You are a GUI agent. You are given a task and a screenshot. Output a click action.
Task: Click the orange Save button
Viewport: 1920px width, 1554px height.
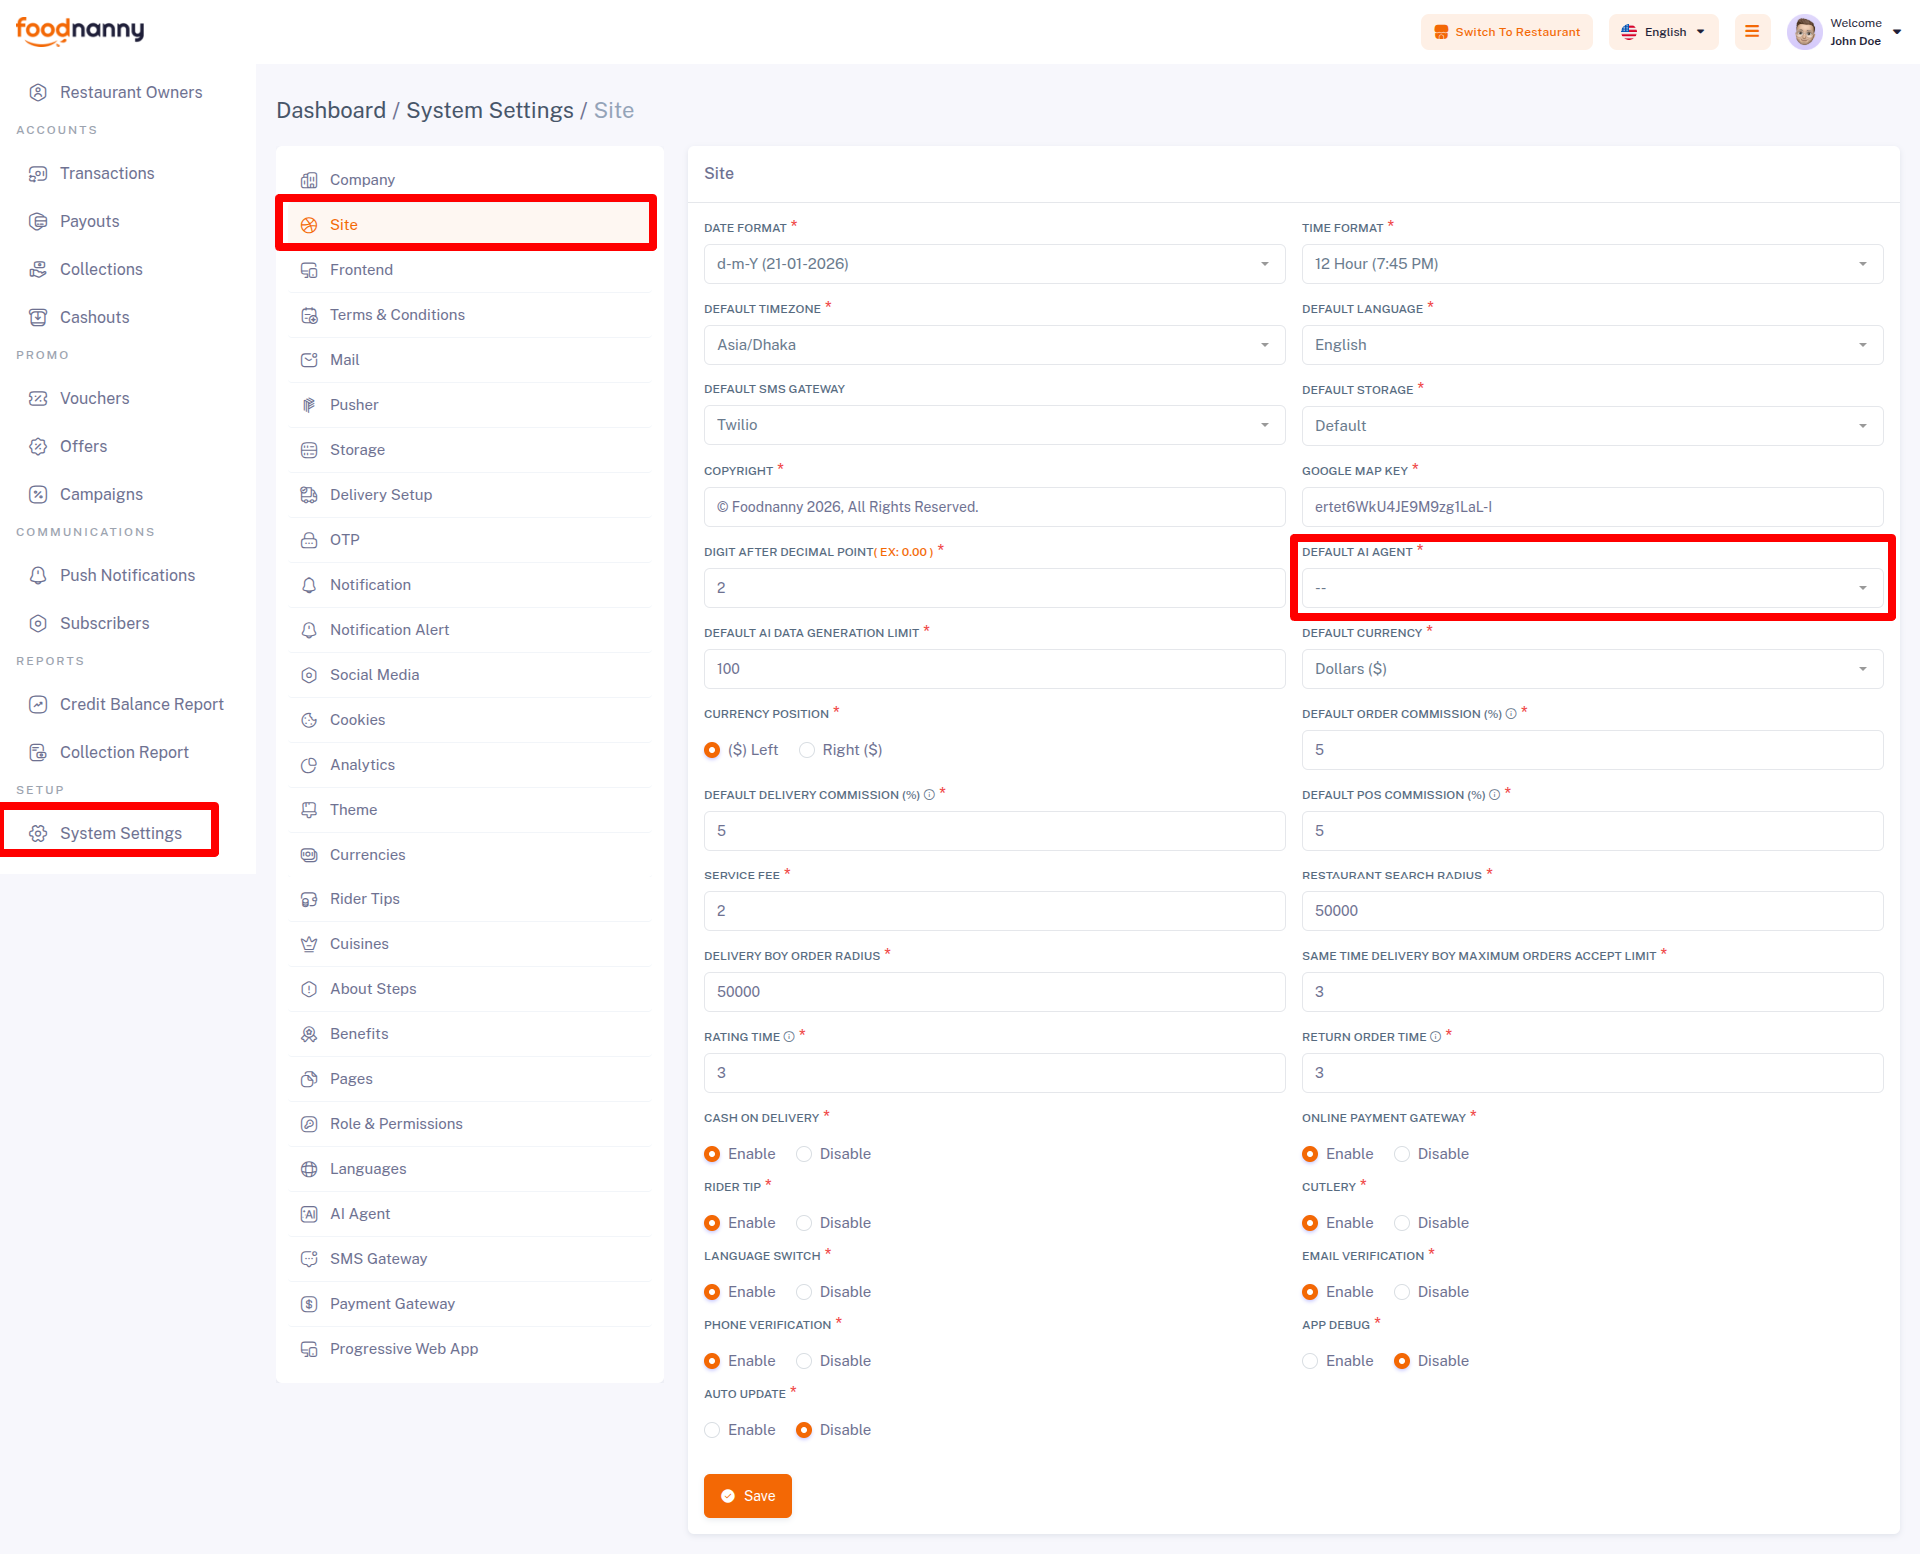tap(747, 1496)
